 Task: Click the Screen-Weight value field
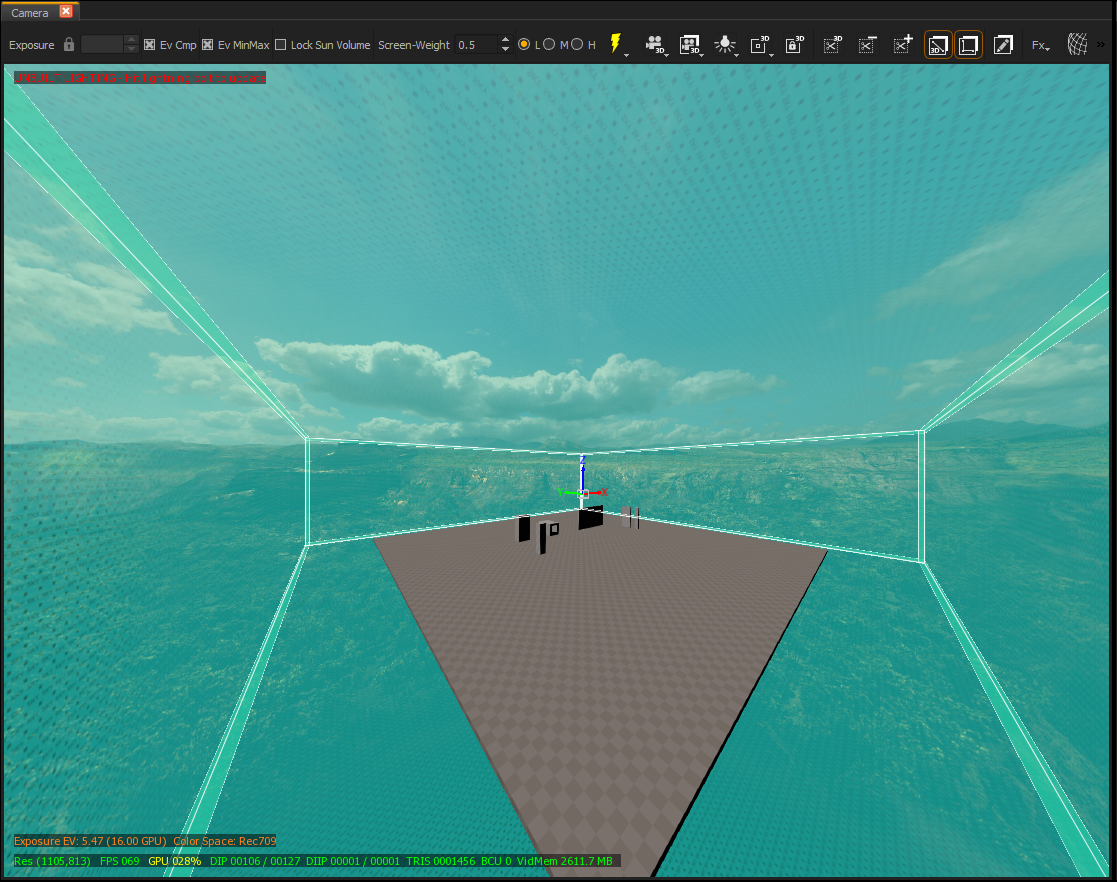click(476, 45)
